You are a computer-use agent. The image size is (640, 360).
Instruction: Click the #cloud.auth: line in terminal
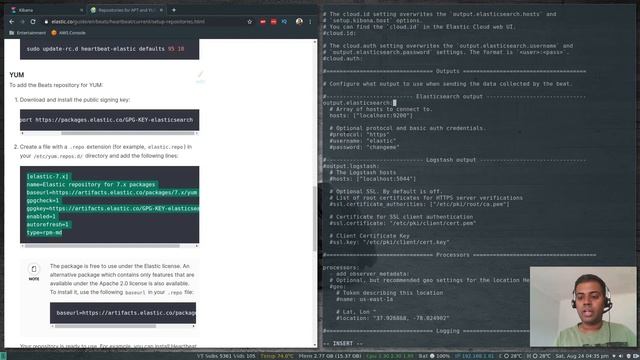342,58
